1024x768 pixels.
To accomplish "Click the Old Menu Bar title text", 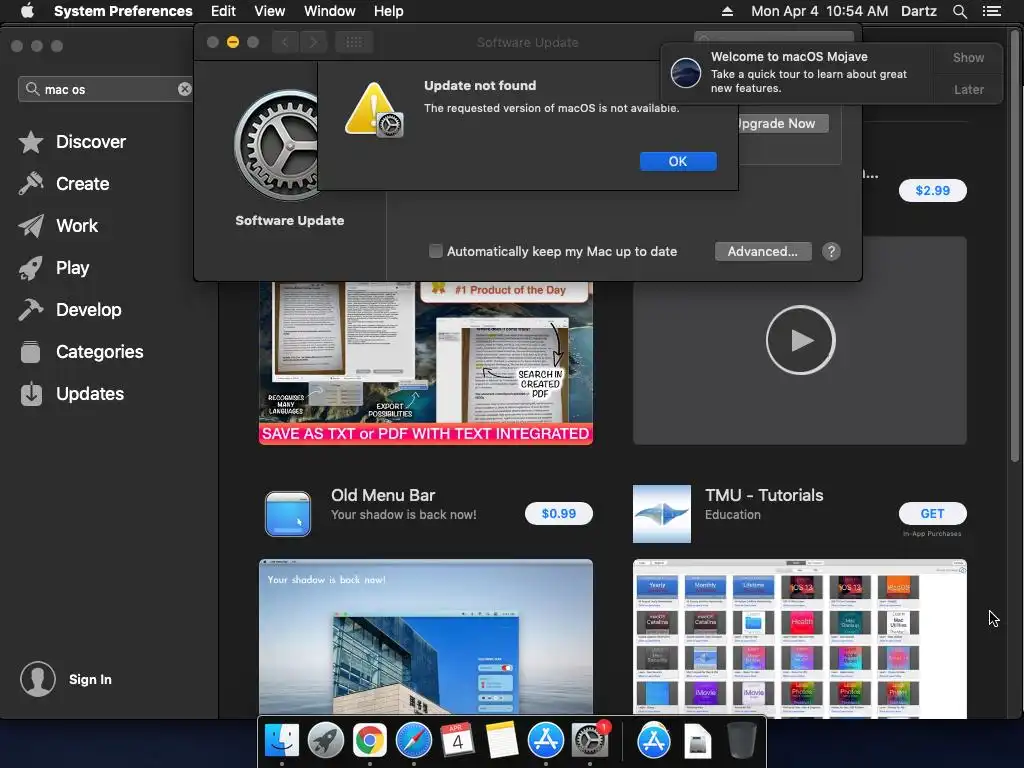I will point(383,495).
